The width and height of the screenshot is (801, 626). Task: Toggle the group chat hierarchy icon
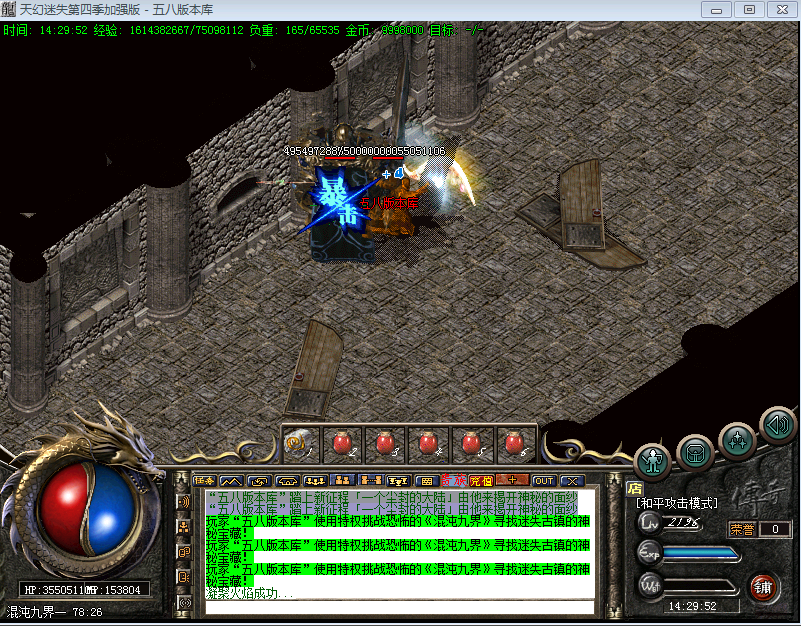click(184, 527)
